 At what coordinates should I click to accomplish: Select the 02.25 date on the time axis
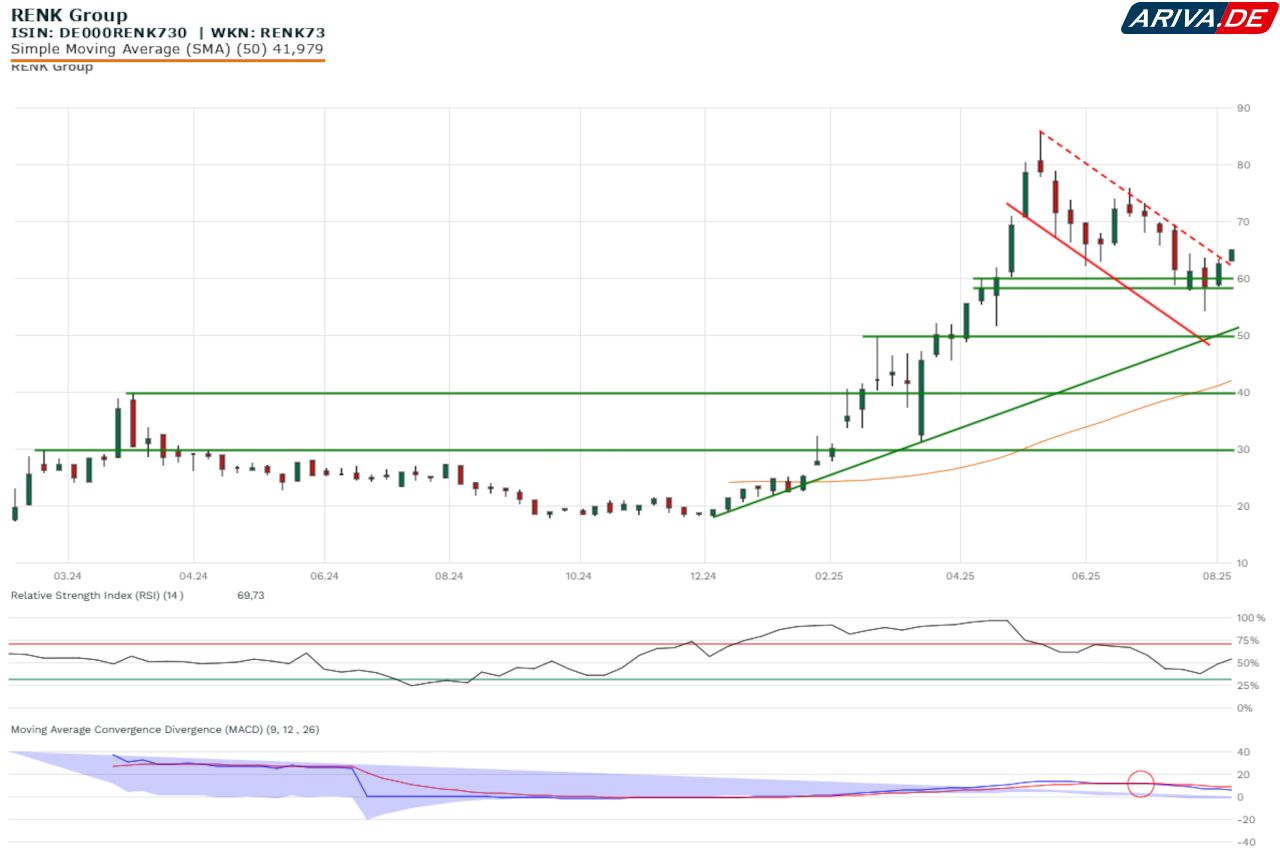831,576
